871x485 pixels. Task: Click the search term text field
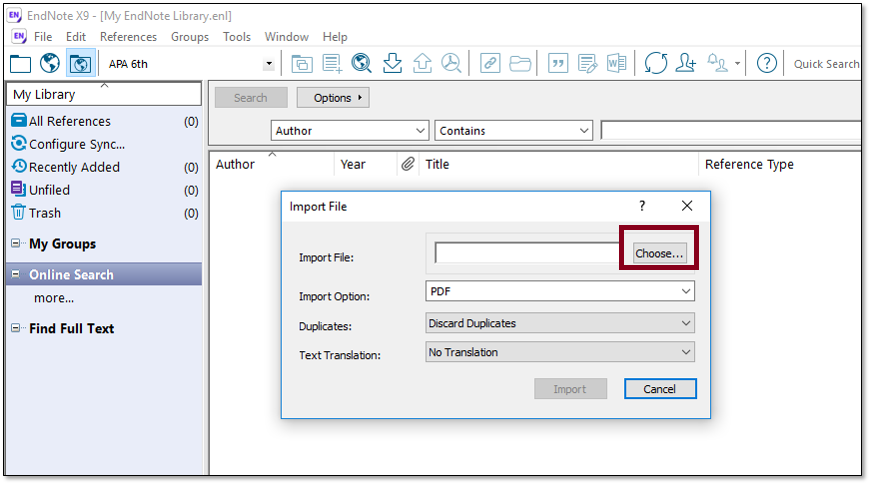[731, 131]
